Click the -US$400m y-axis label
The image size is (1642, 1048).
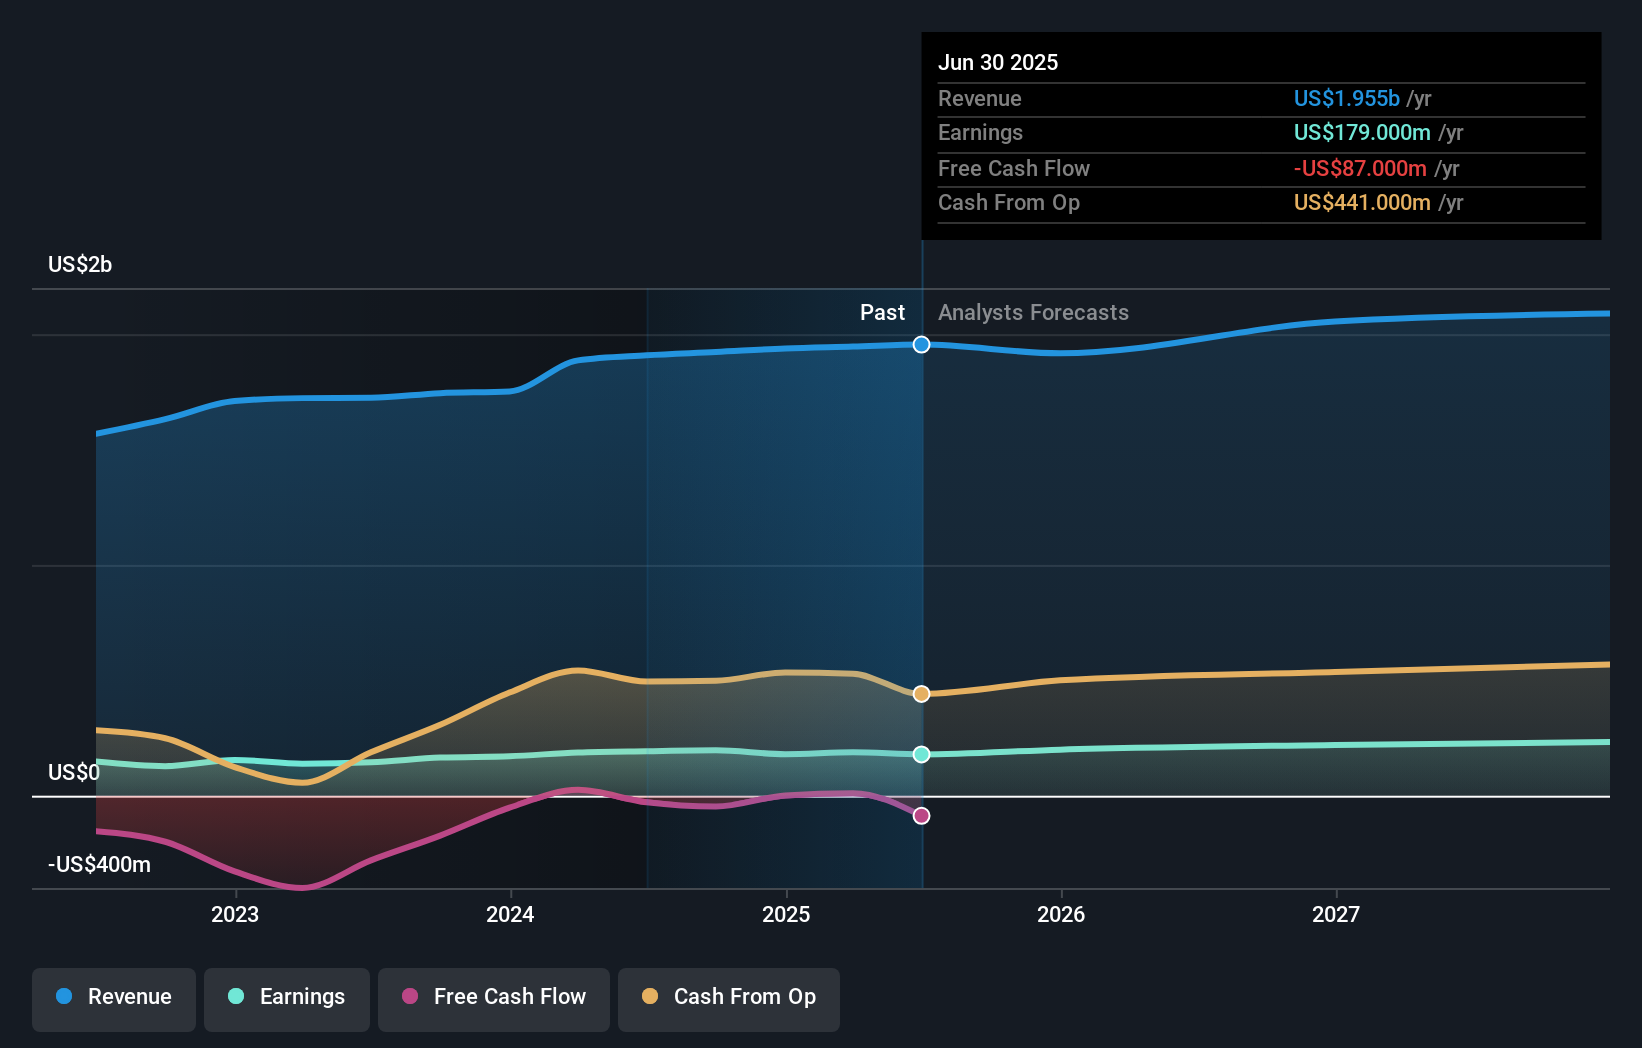(100, 865)
